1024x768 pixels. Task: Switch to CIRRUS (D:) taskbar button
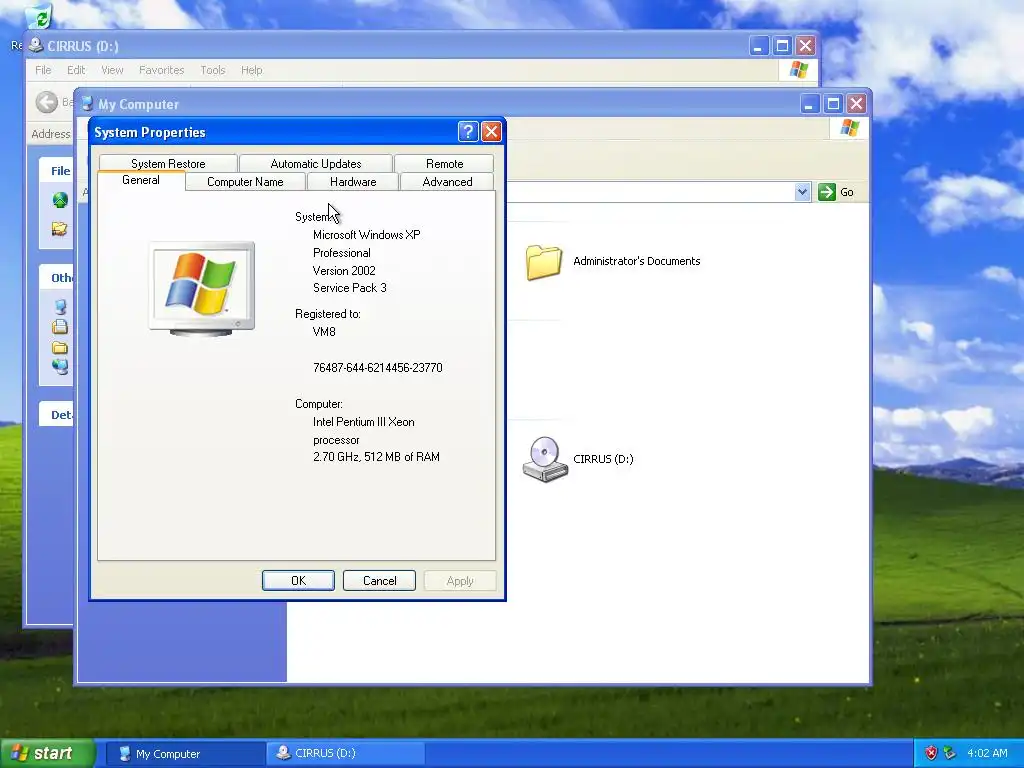346,754
